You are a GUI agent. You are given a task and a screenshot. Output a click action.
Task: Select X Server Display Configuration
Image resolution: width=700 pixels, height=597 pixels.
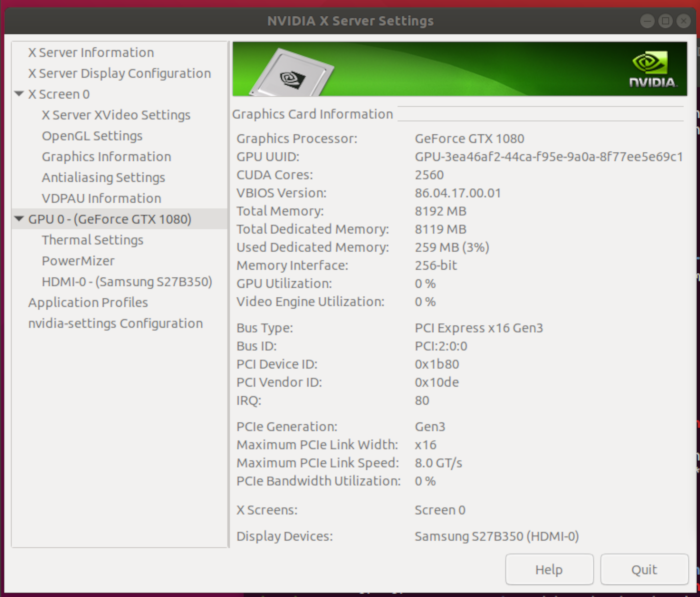tap(120, 73)
